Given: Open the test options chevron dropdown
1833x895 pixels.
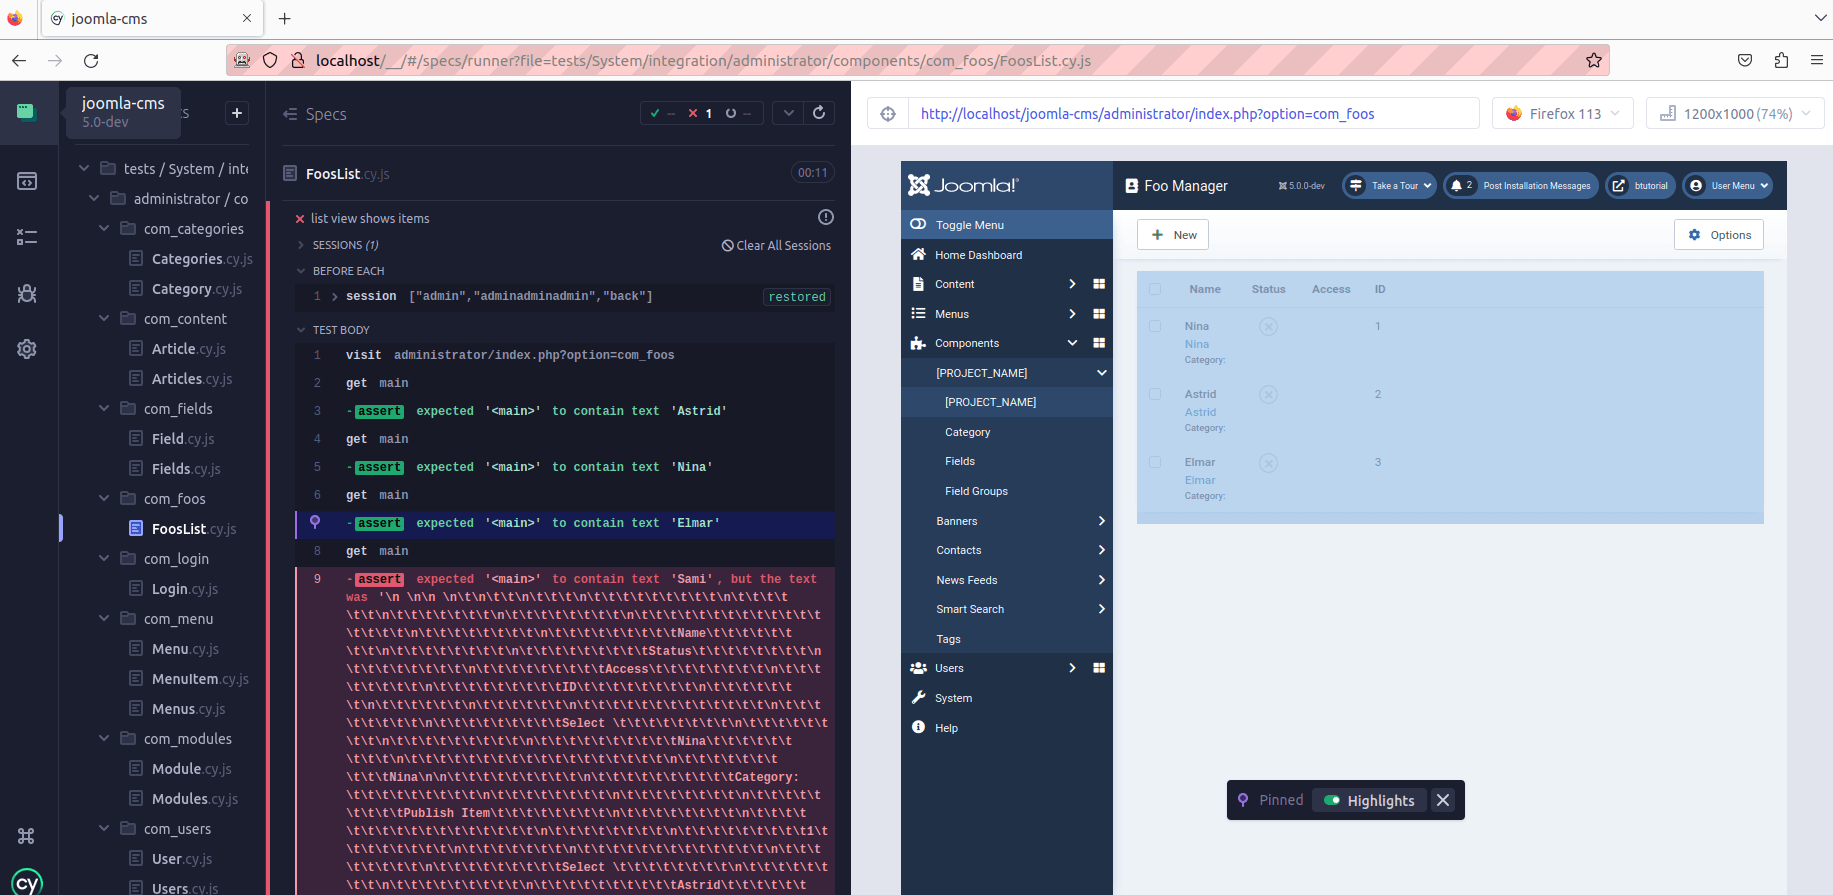Looking at the screenshot, I should coord(789,113).
